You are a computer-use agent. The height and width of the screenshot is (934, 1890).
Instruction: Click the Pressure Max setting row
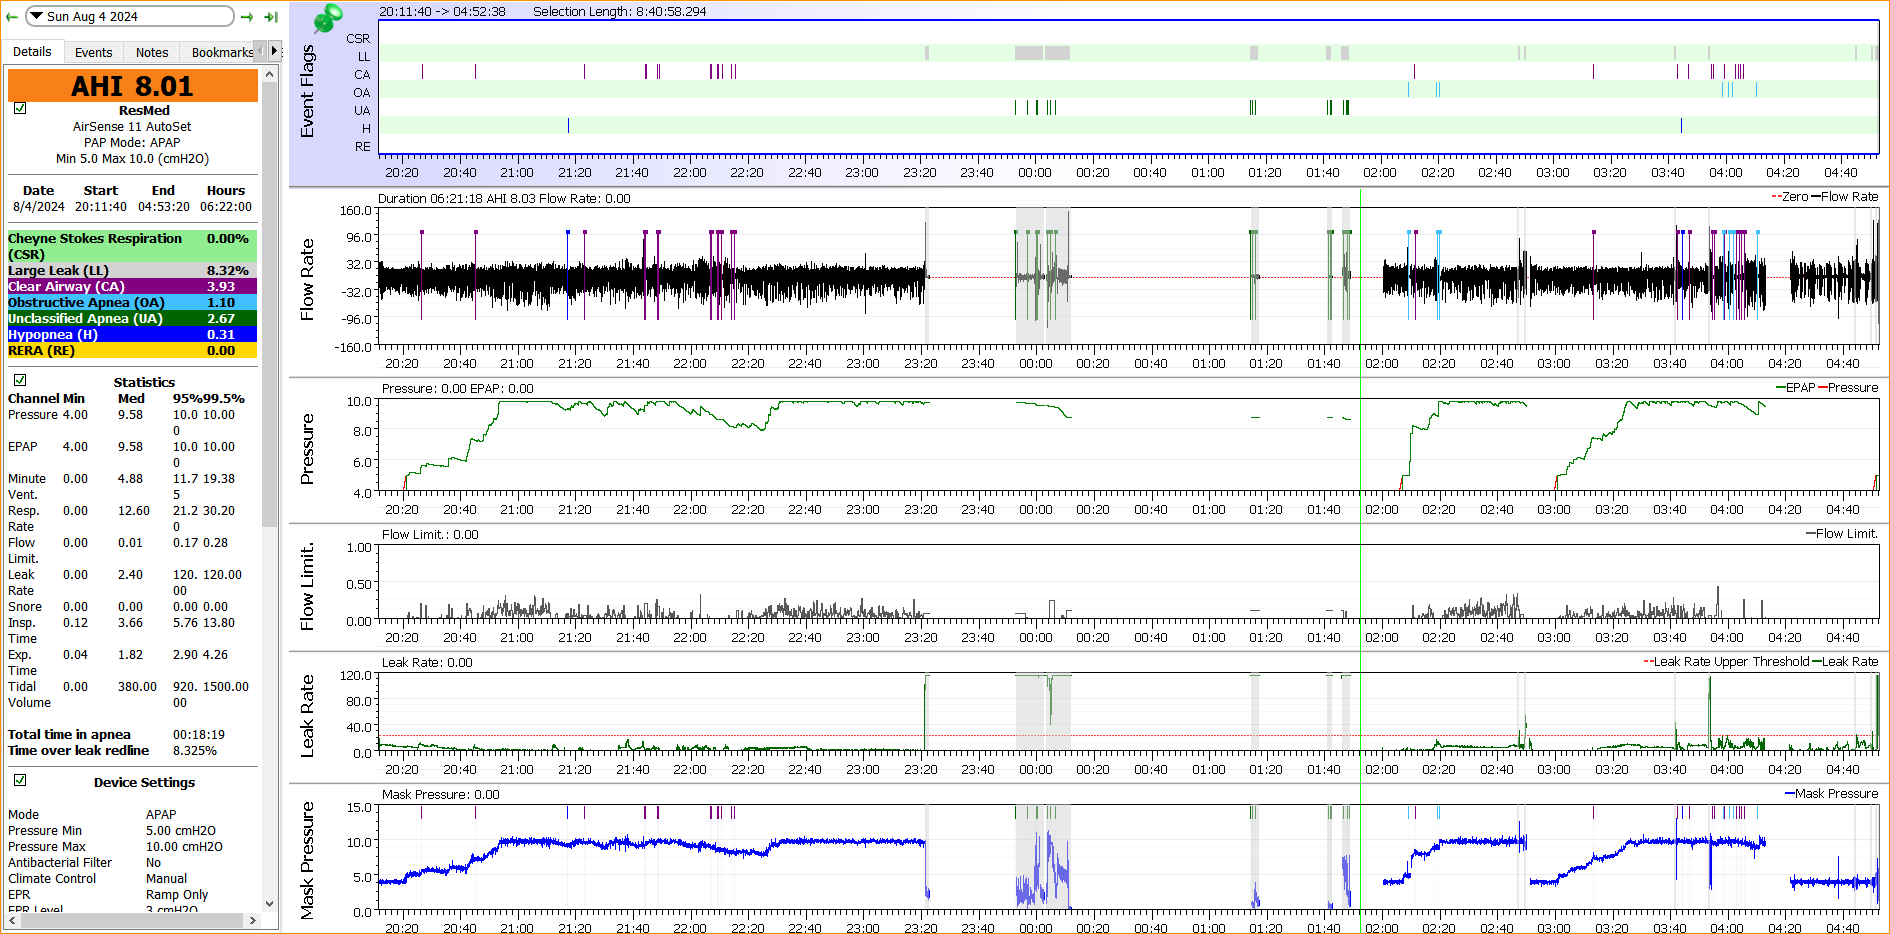point(132,846)
